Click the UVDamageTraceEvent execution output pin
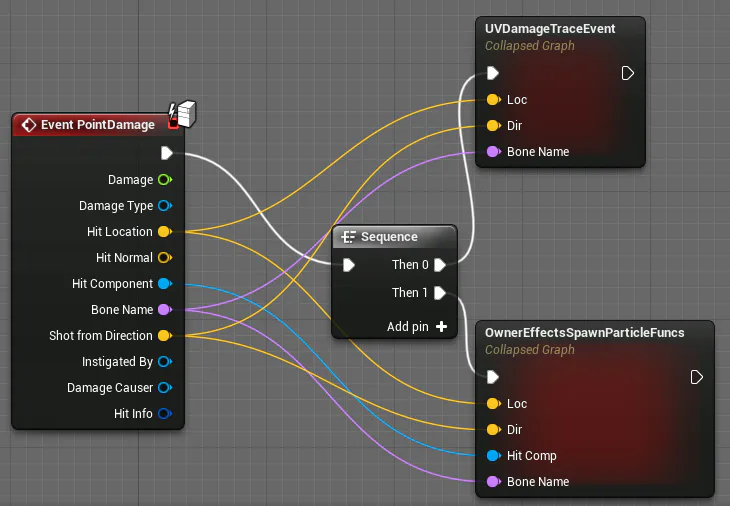The image size is (730, 506). 628,73
